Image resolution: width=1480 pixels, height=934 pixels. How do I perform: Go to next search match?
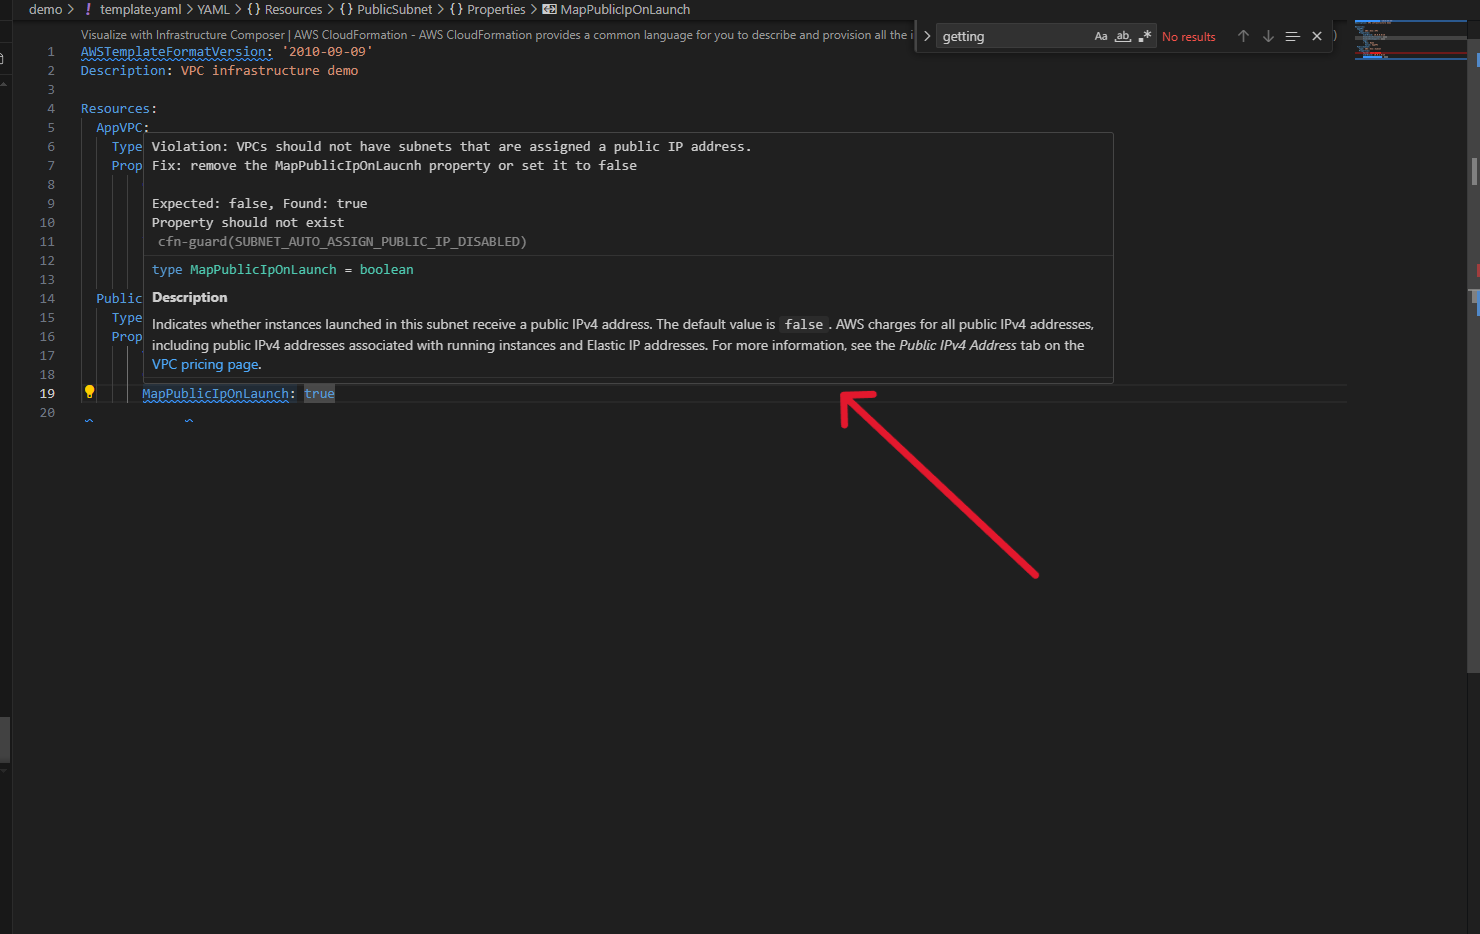tap(1268, 36)
